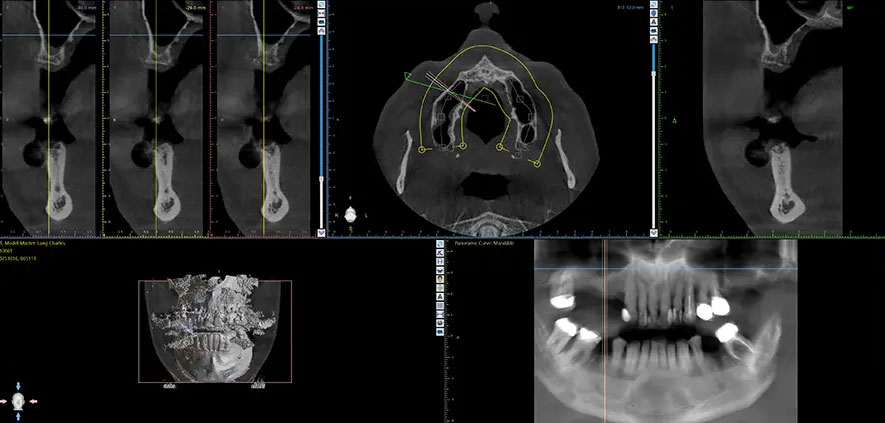
Task: Click the top measure icon in cross-section toolbar
Action: coord(321,5)
